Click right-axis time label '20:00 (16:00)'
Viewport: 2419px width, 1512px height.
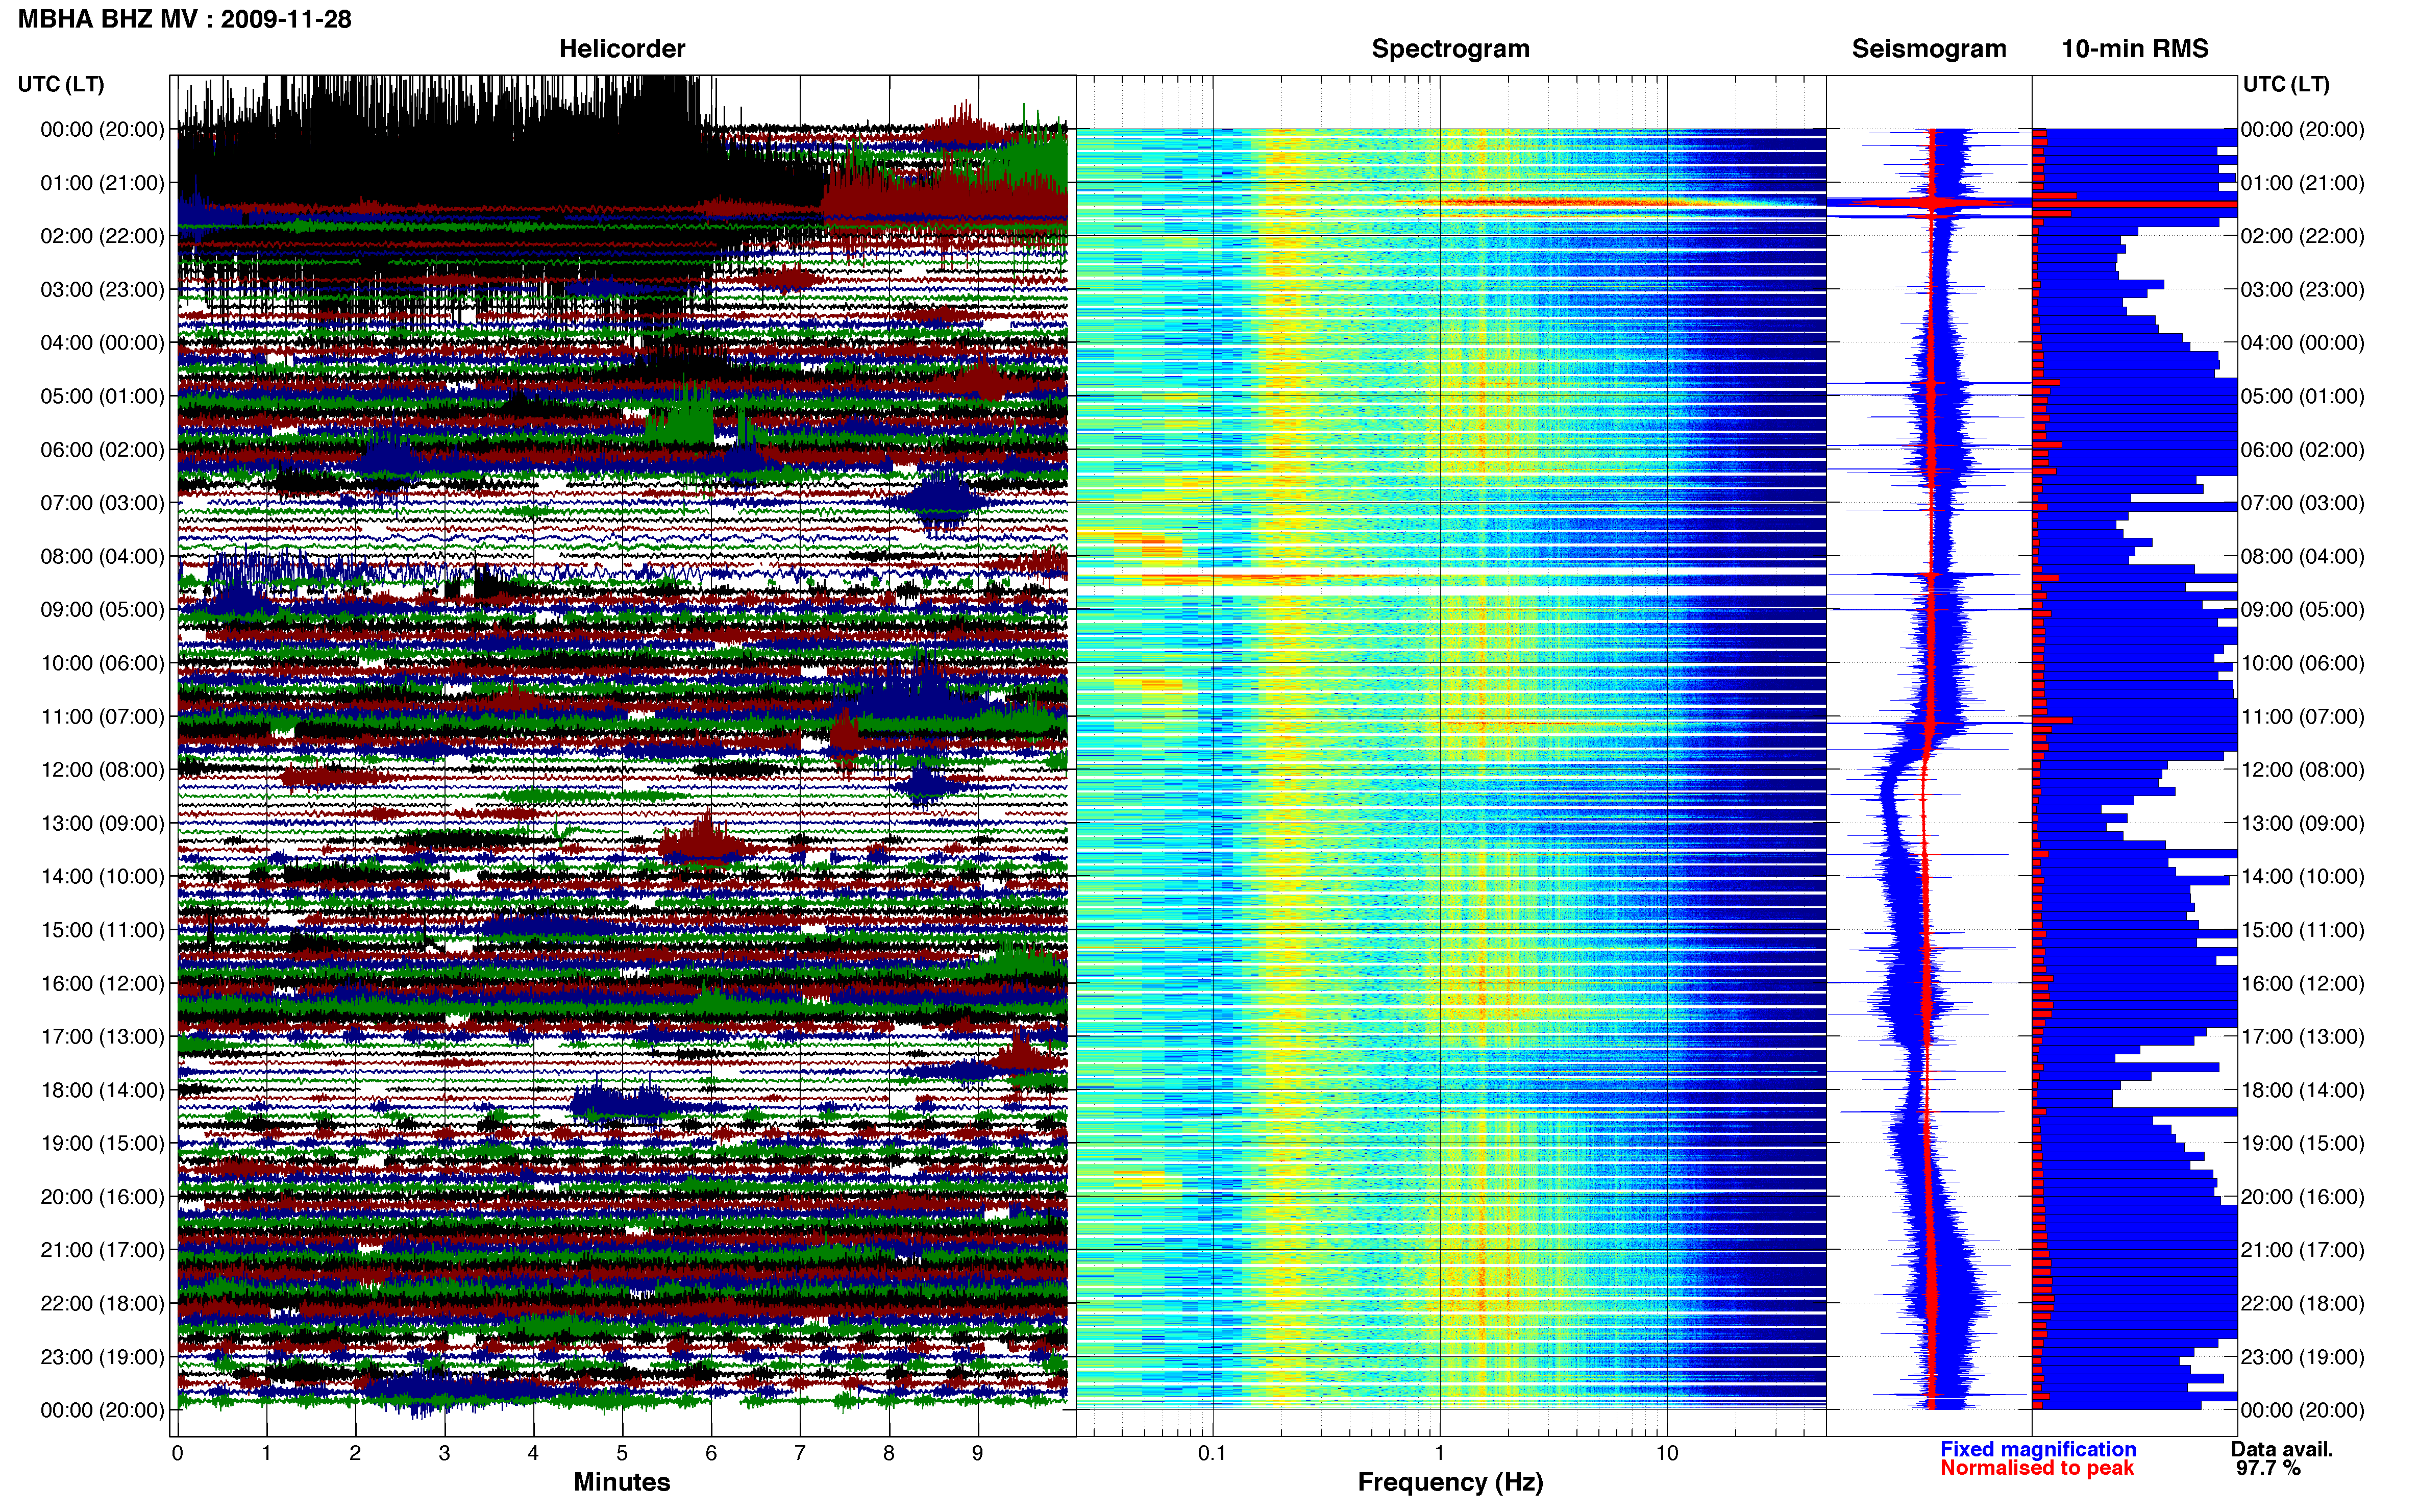[2303, 1197]
